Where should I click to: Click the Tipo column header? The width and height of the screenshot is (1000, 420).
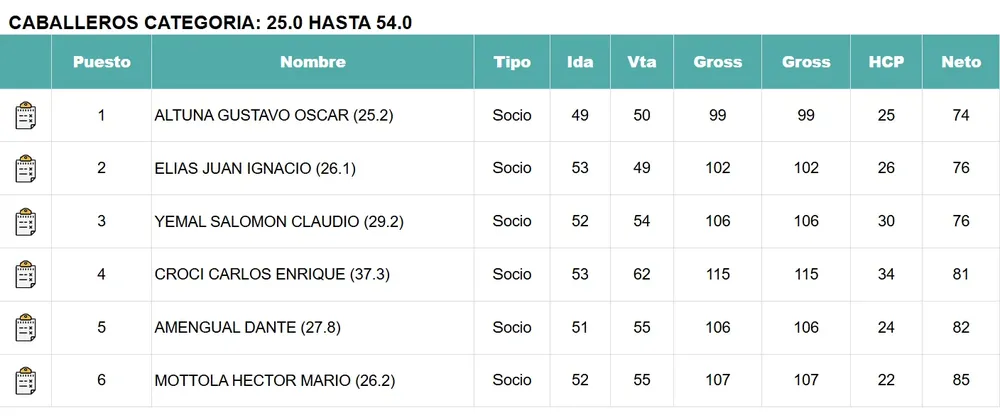point(512,62)
